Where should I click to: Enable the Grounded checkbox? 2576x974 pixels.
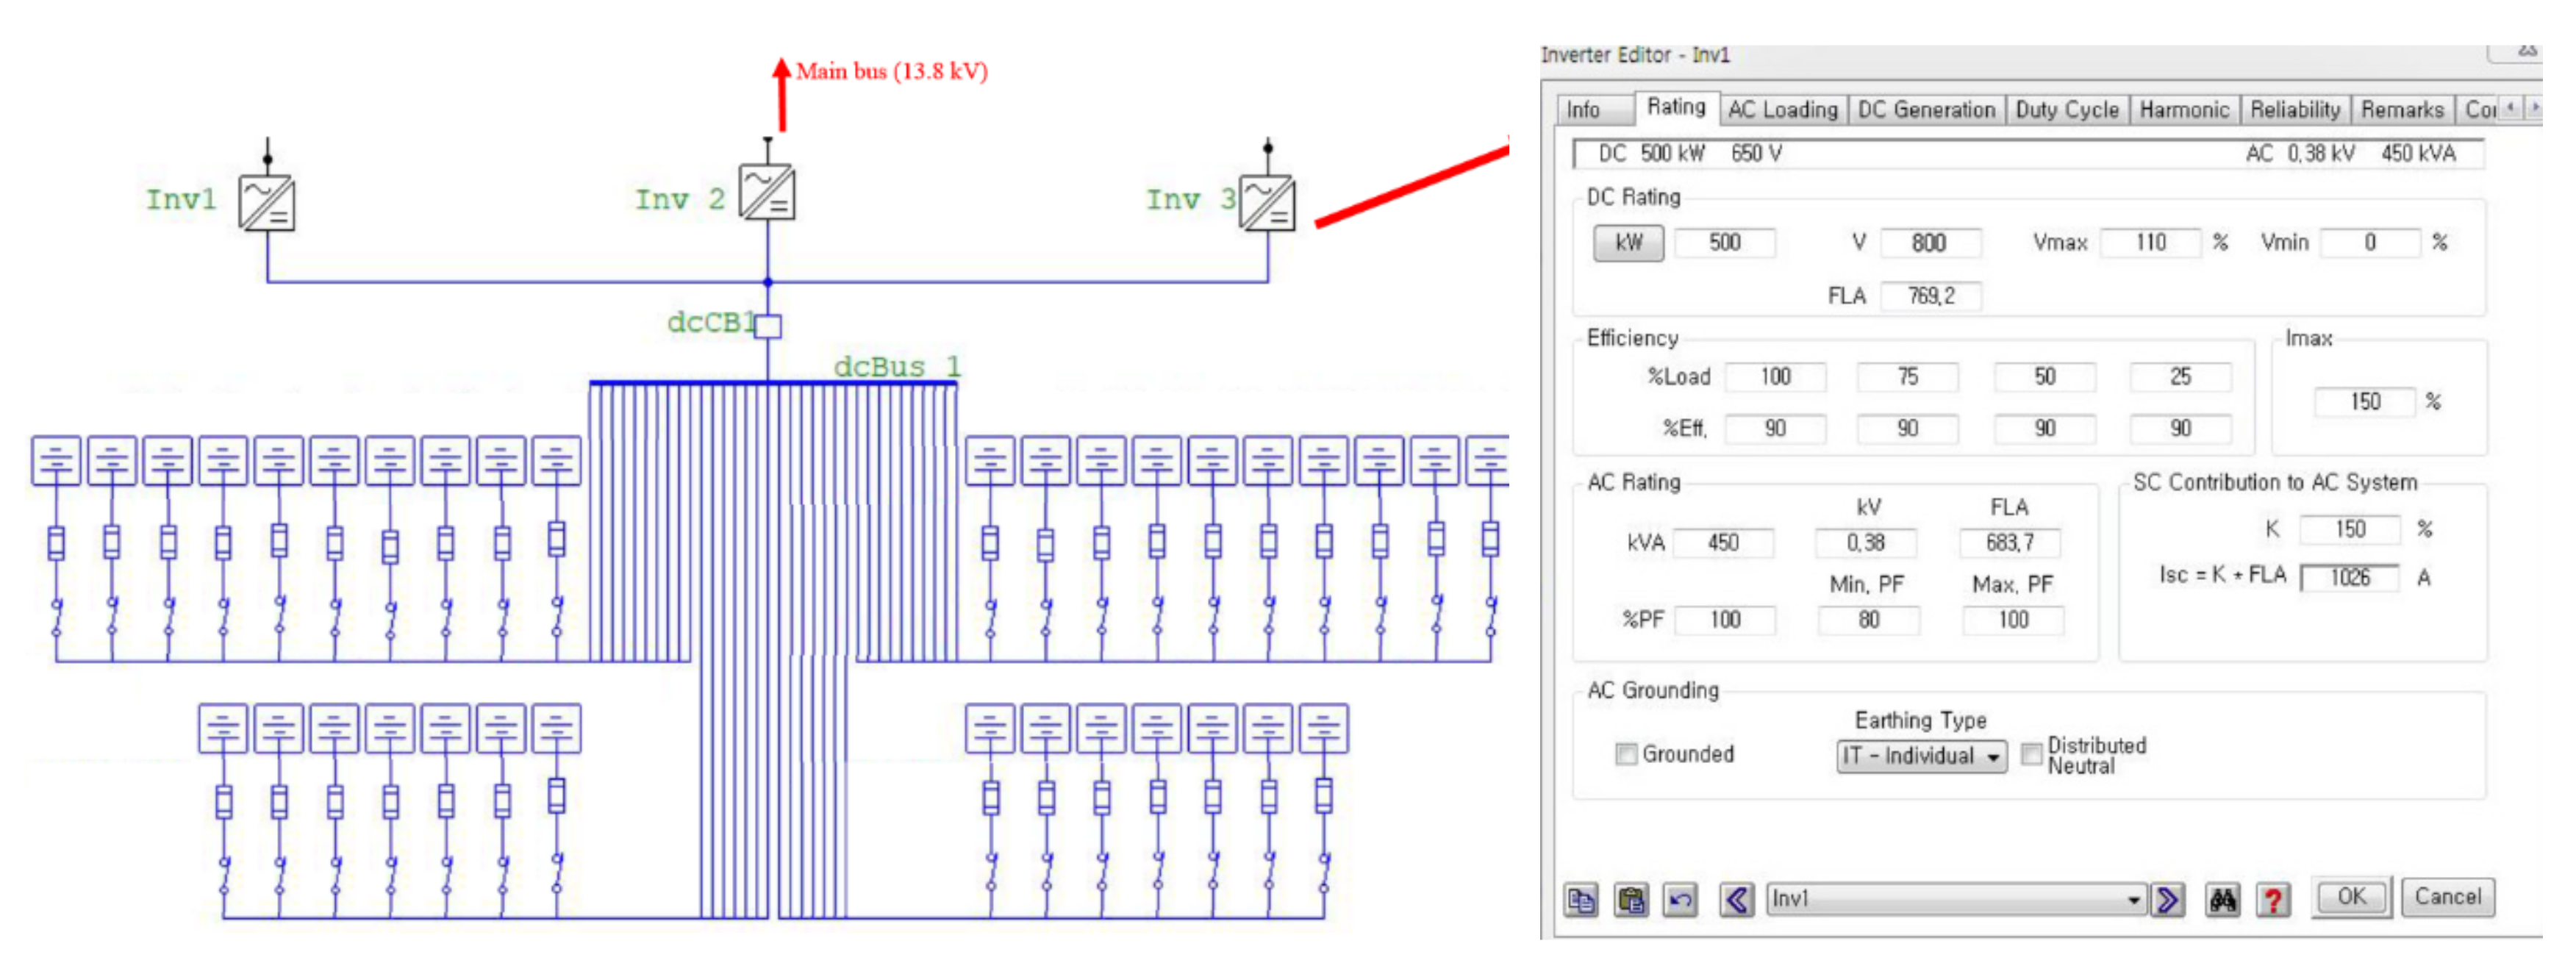click(1626, 754)
